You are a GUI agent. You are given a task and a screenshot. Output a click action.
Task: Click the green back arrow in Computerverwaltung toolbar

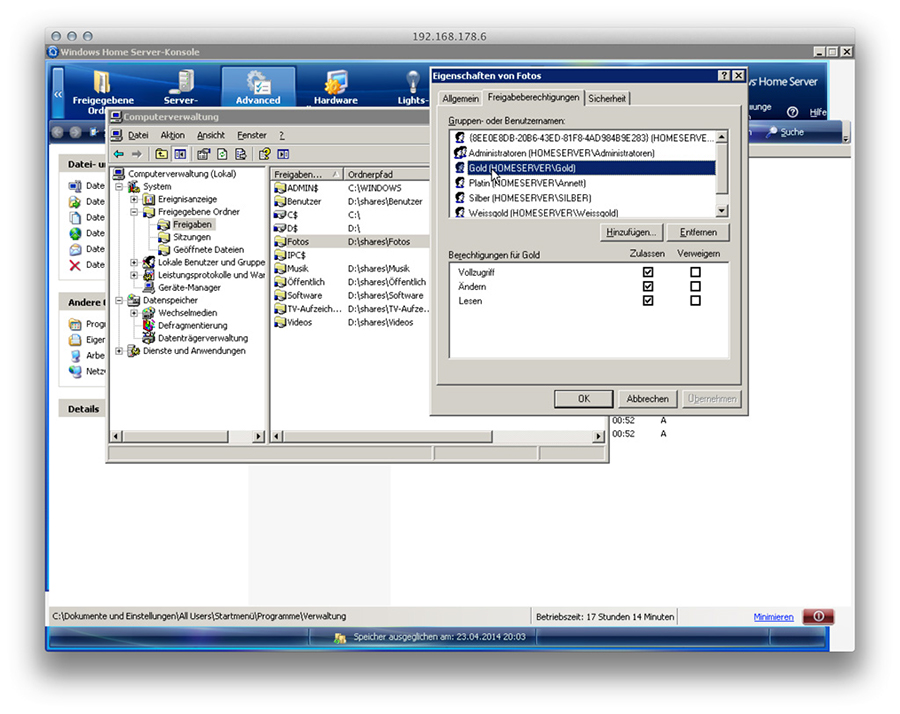119,154
